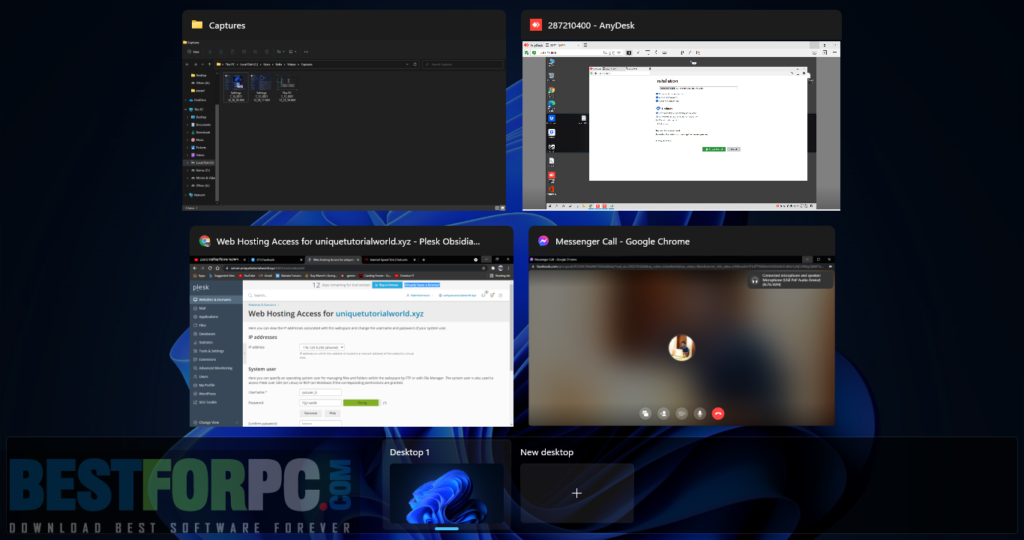Click the Chrome reload icon in Plesk window
Viewport: 1024px width, 540px height.
pos(210,268)
